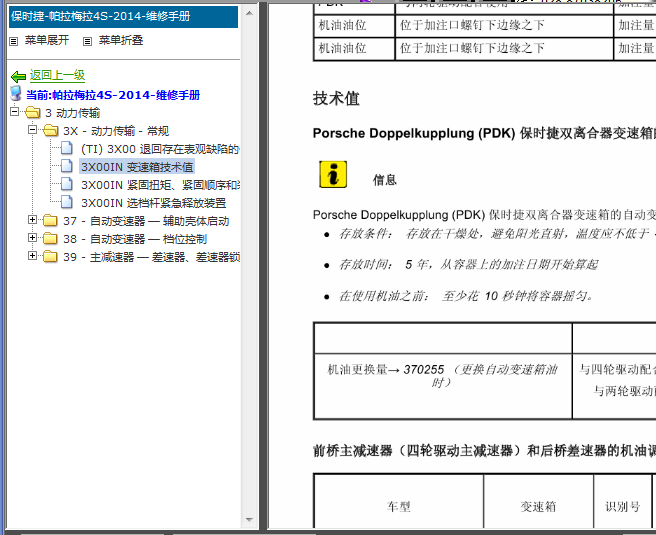Click the 在使用机油之前 bullet text
656x535 pixels.
click(466, 296)
